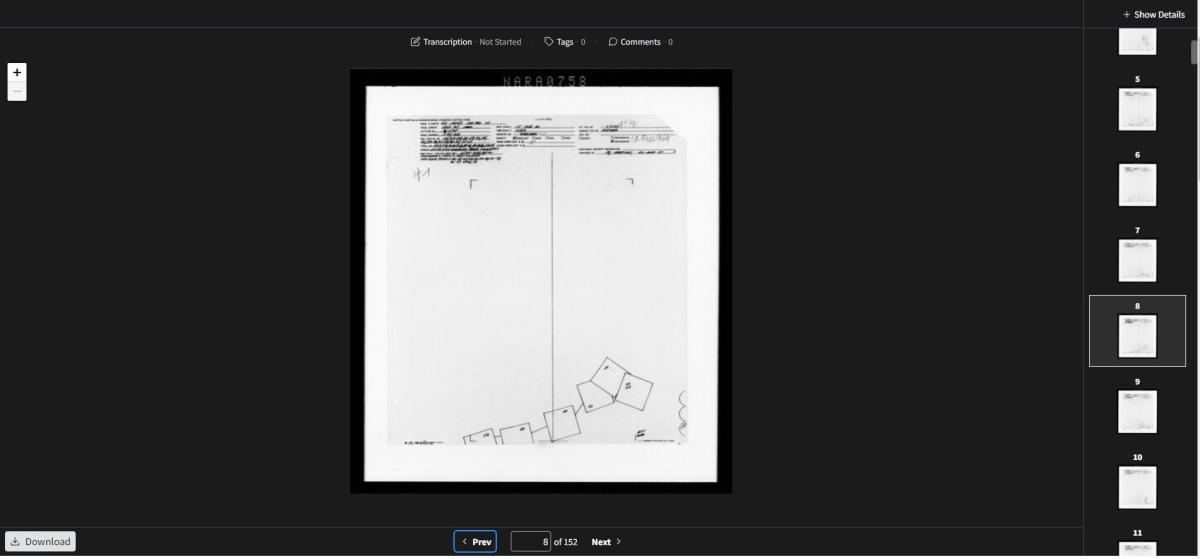Go to previous page with Prev
The height and width of the screenshot is (559, 1200).
pos(475,542)
